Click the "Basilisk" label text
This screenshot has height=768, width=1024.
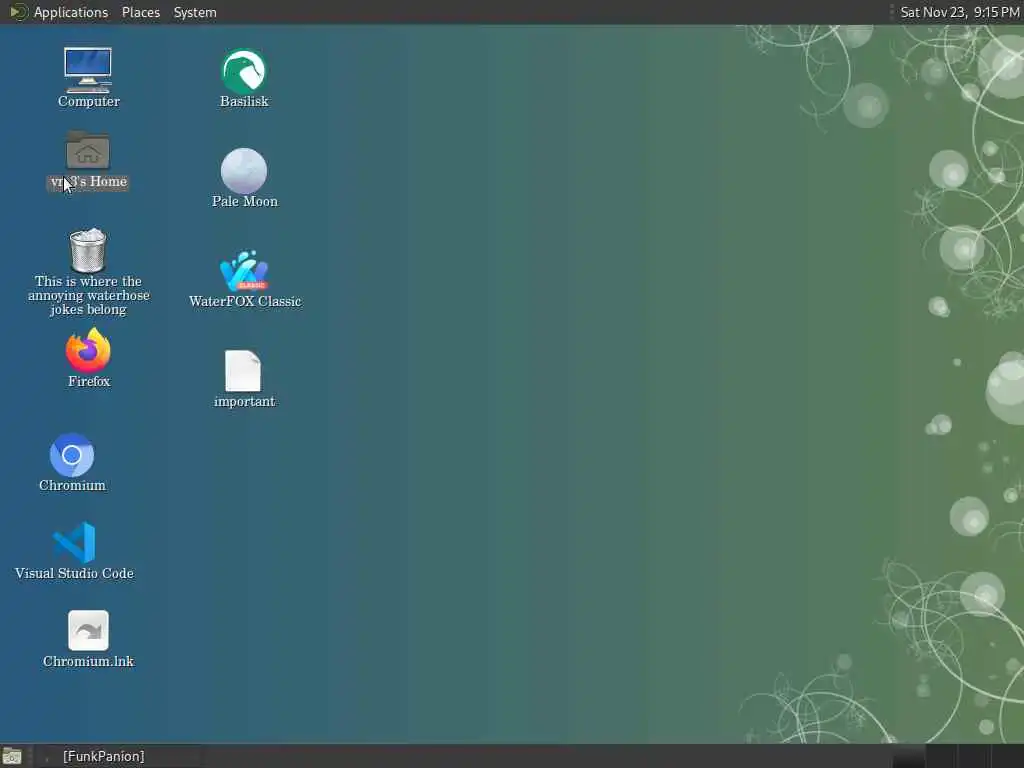(244, 101)
